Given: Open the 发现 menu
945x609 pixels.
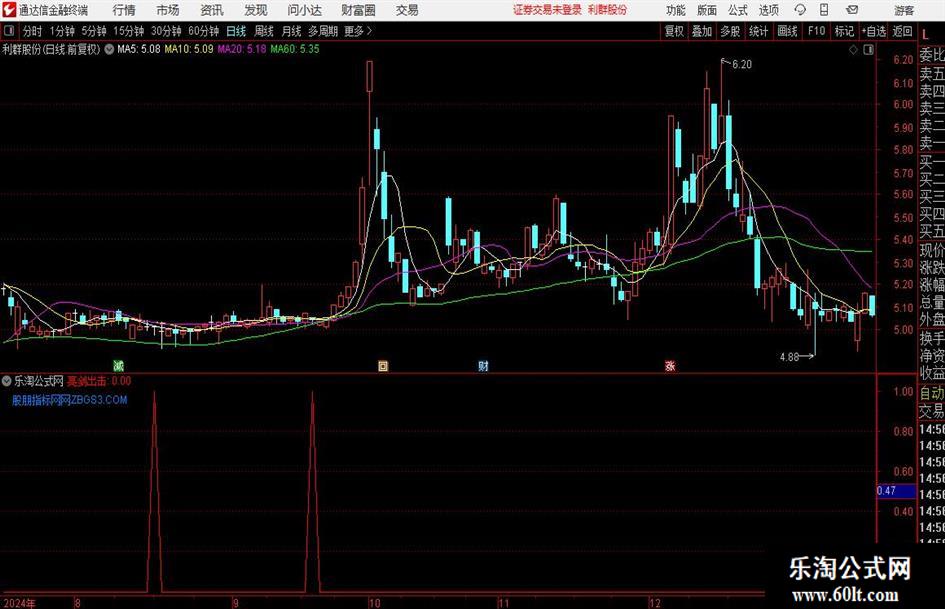Looking at the screenshot, I should pos(256,10).
